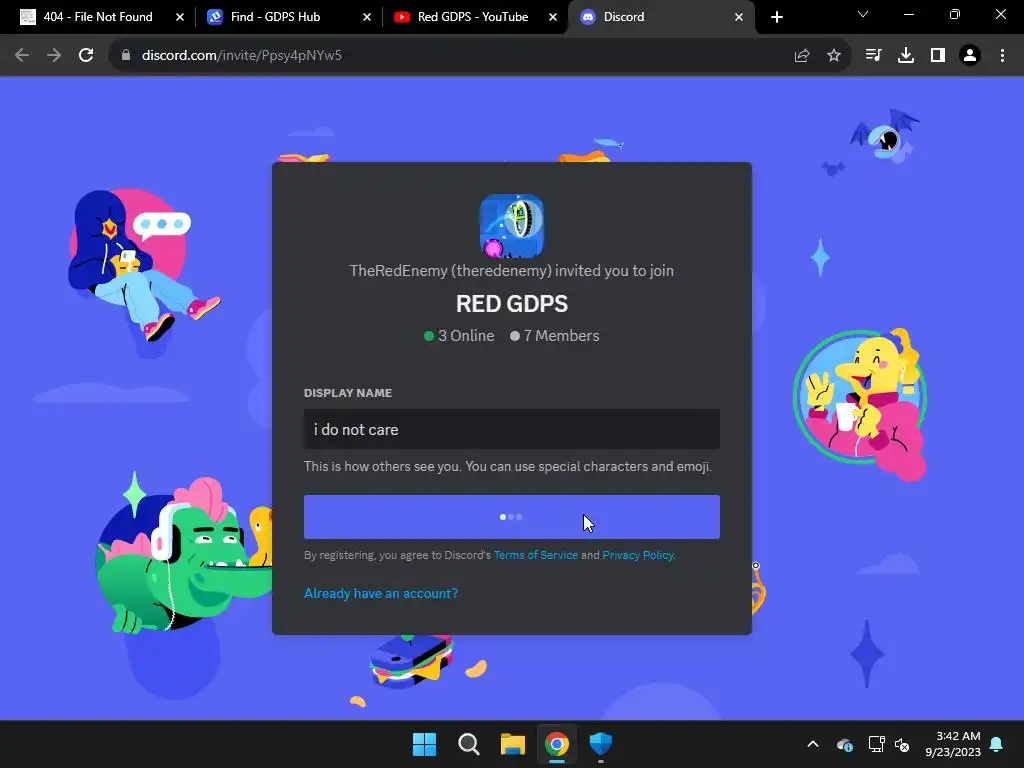Click the loading Continue button
1024x768 pixels.
[x=511, y=517]
